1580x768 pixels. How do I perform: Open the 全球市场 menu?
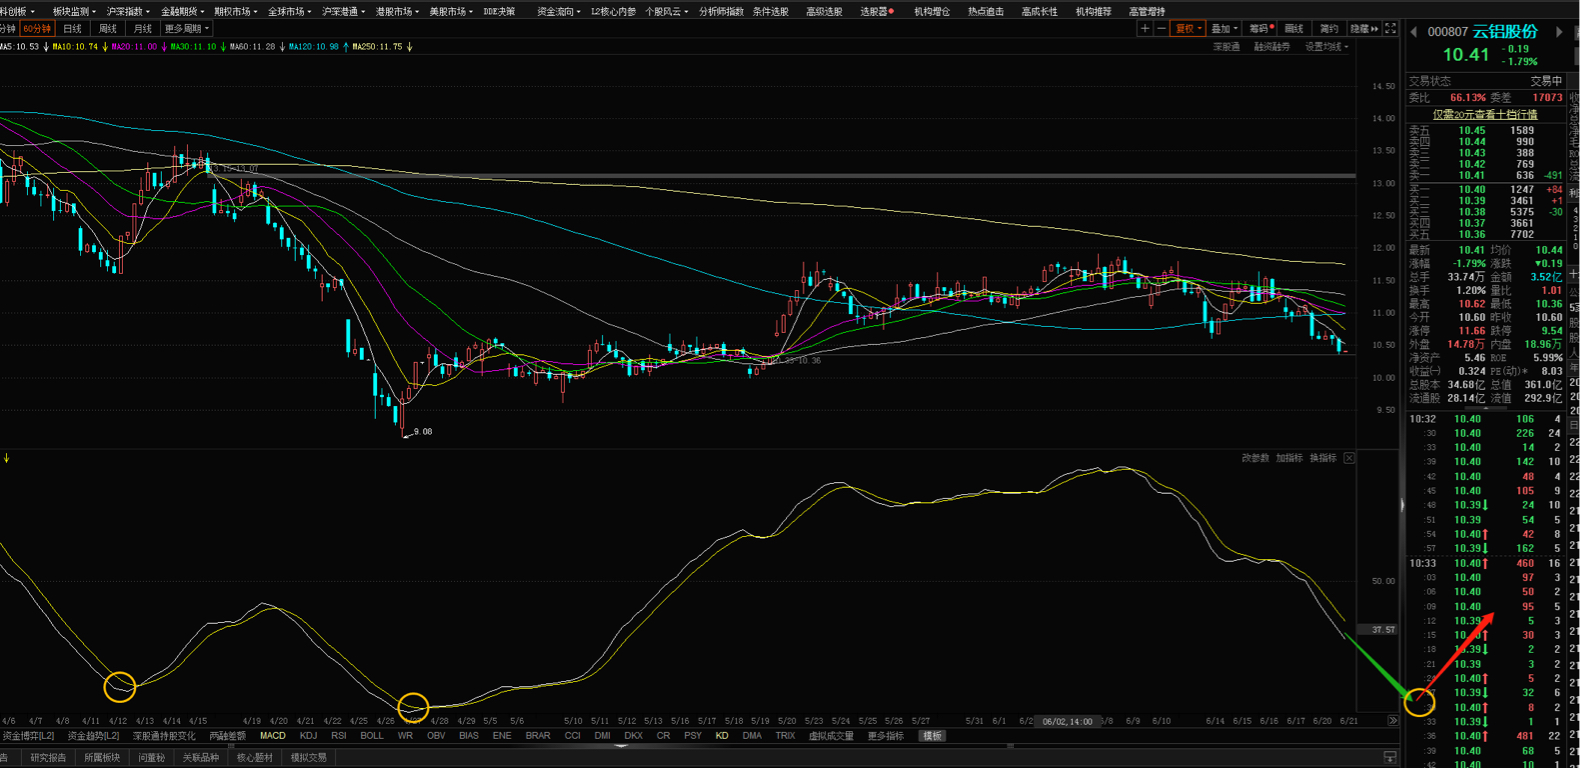[x=289, y=11]
